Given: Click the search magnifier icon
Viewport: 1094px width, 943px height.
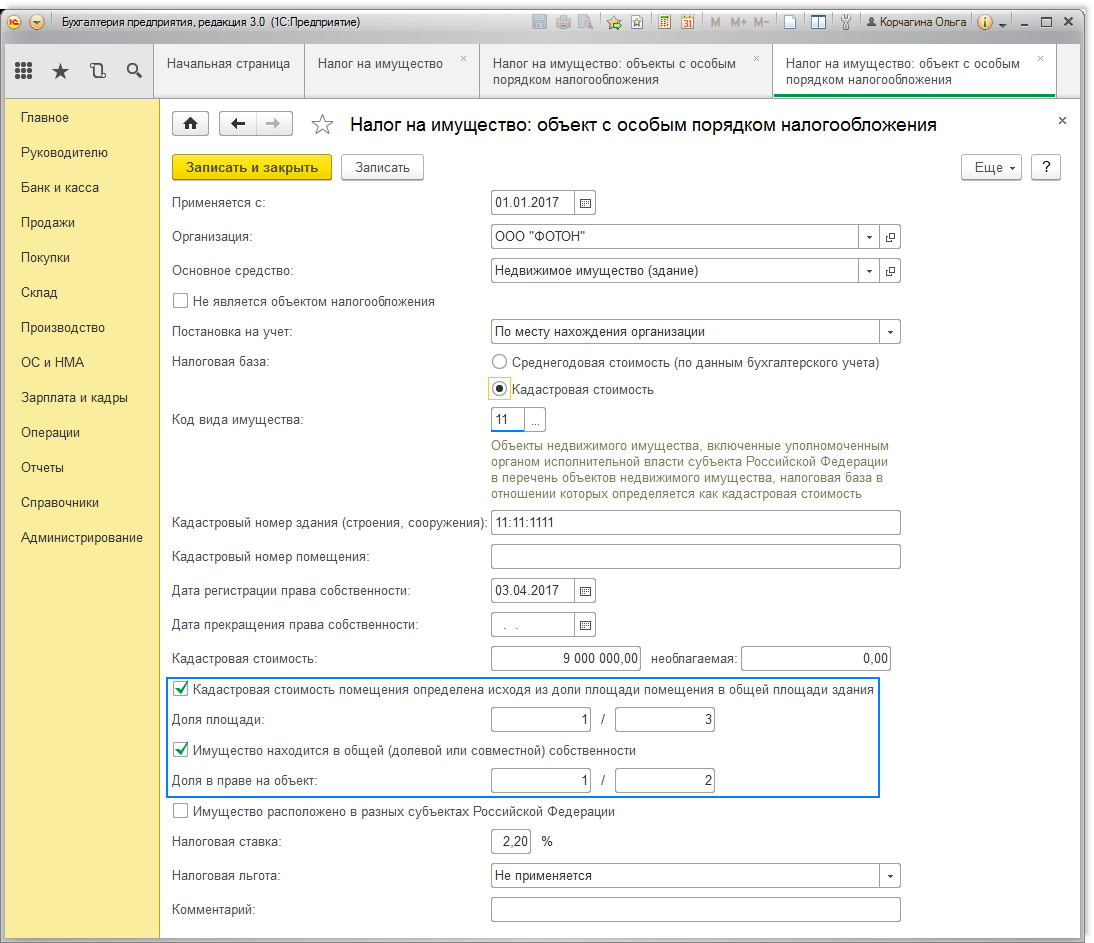Looking at the screenshot, I should 133,70.
